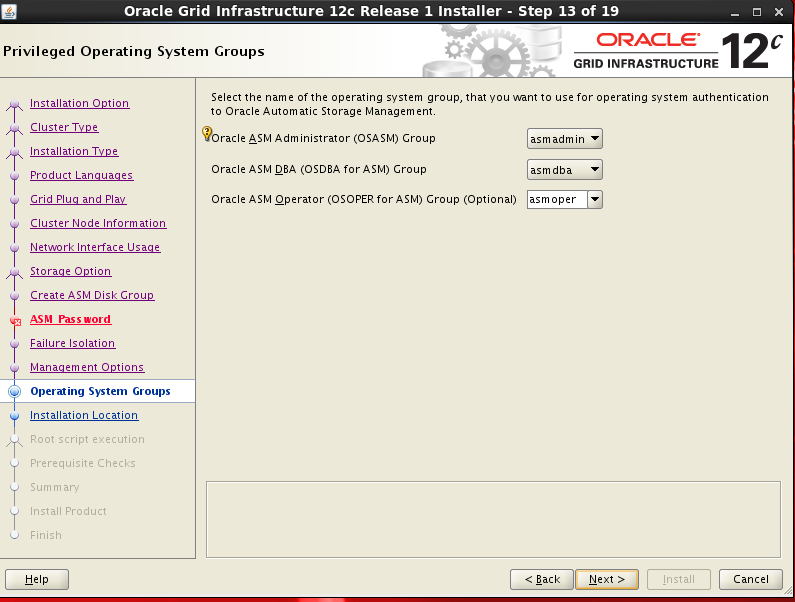Click the Oracle ASM Operator (OSOPER) Group label
Image resolution: width=795 pixels, height=602 pixels.
tap(364, 199)
